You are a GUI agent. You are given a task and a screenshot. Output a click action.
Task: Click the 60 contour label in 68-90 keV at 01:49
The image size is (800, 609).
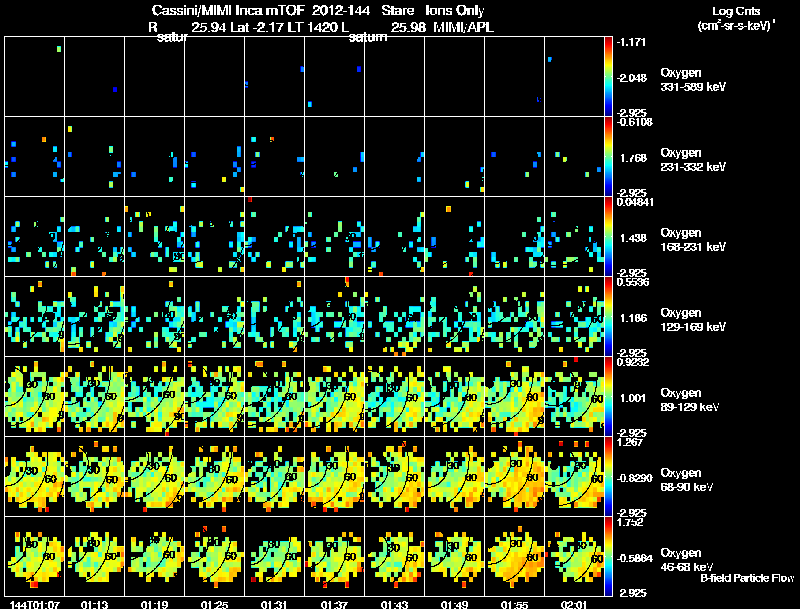pyautogui.click(x=470, y=478)
